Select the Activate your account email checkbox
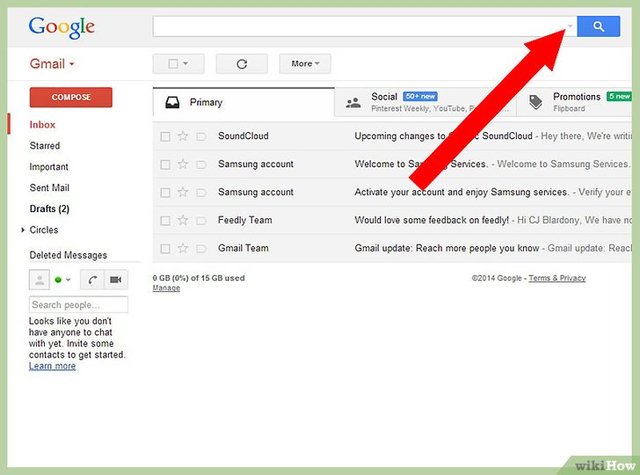640x475 pixels. 165,192
